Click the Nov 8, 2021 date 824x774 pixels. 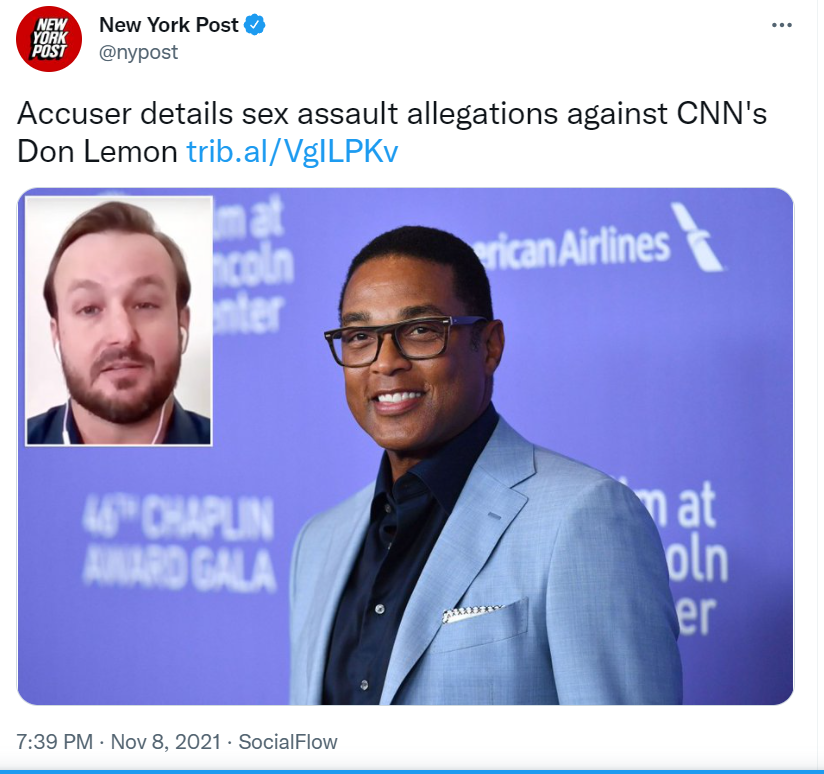[x=166, y=742]
